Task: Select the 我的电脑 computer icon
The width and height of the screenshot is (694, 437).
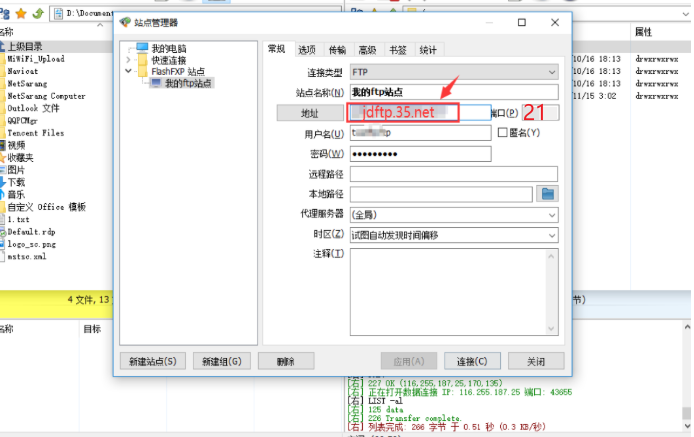Action: pos(143,48)
